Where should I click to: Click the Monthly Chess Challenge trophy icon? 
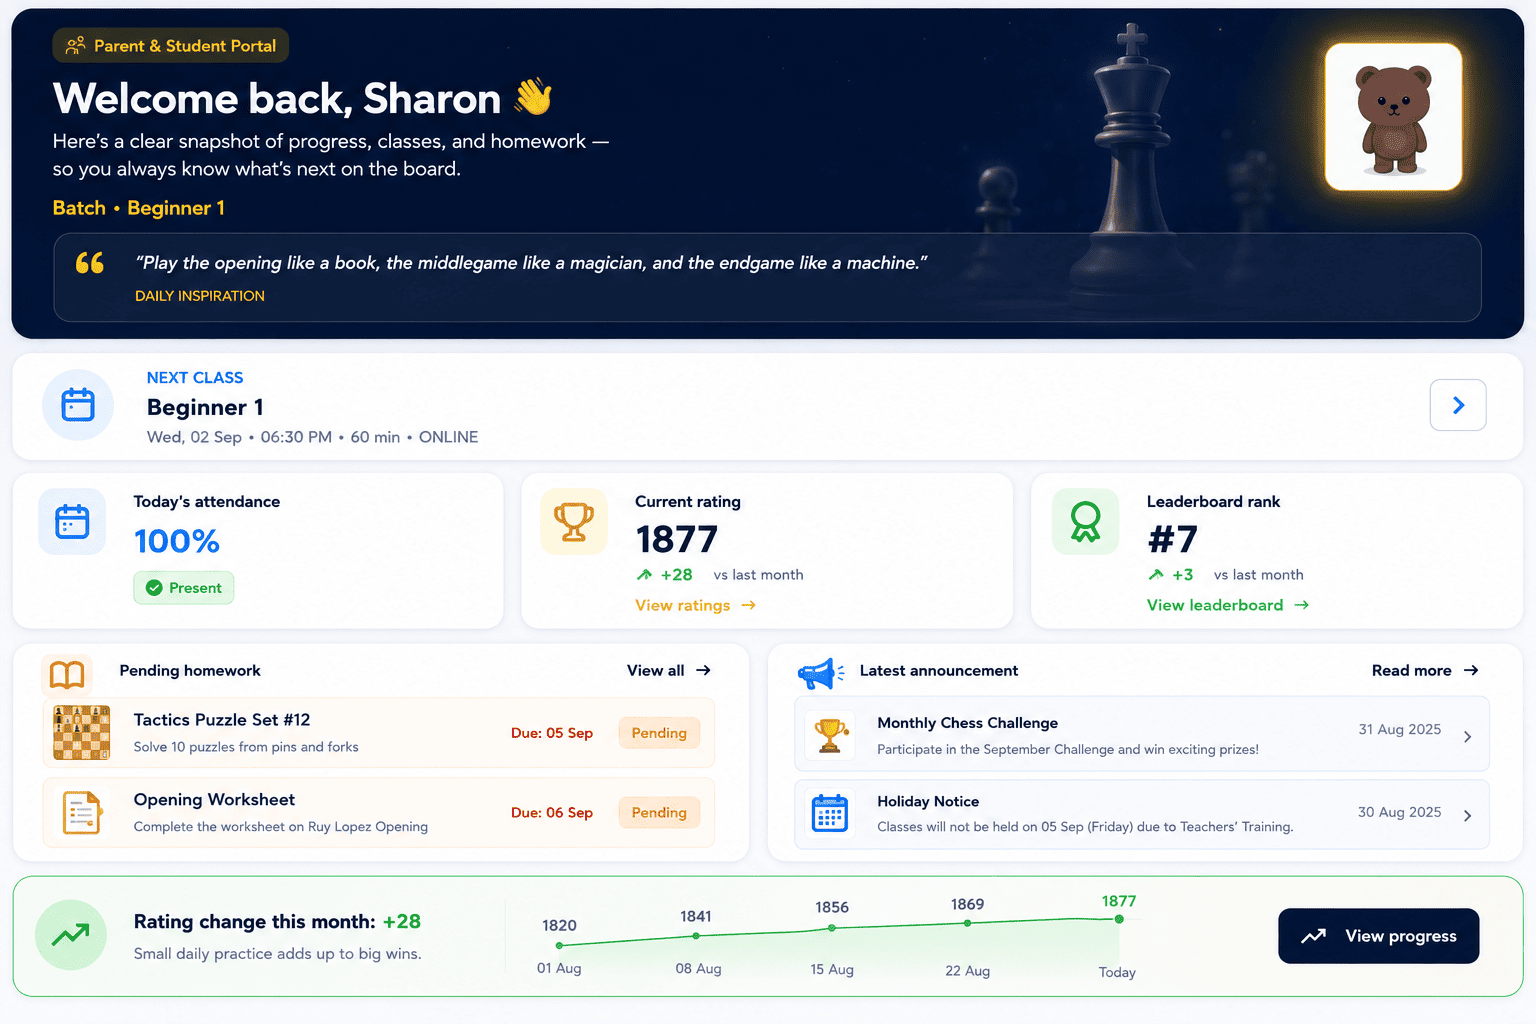830,736
